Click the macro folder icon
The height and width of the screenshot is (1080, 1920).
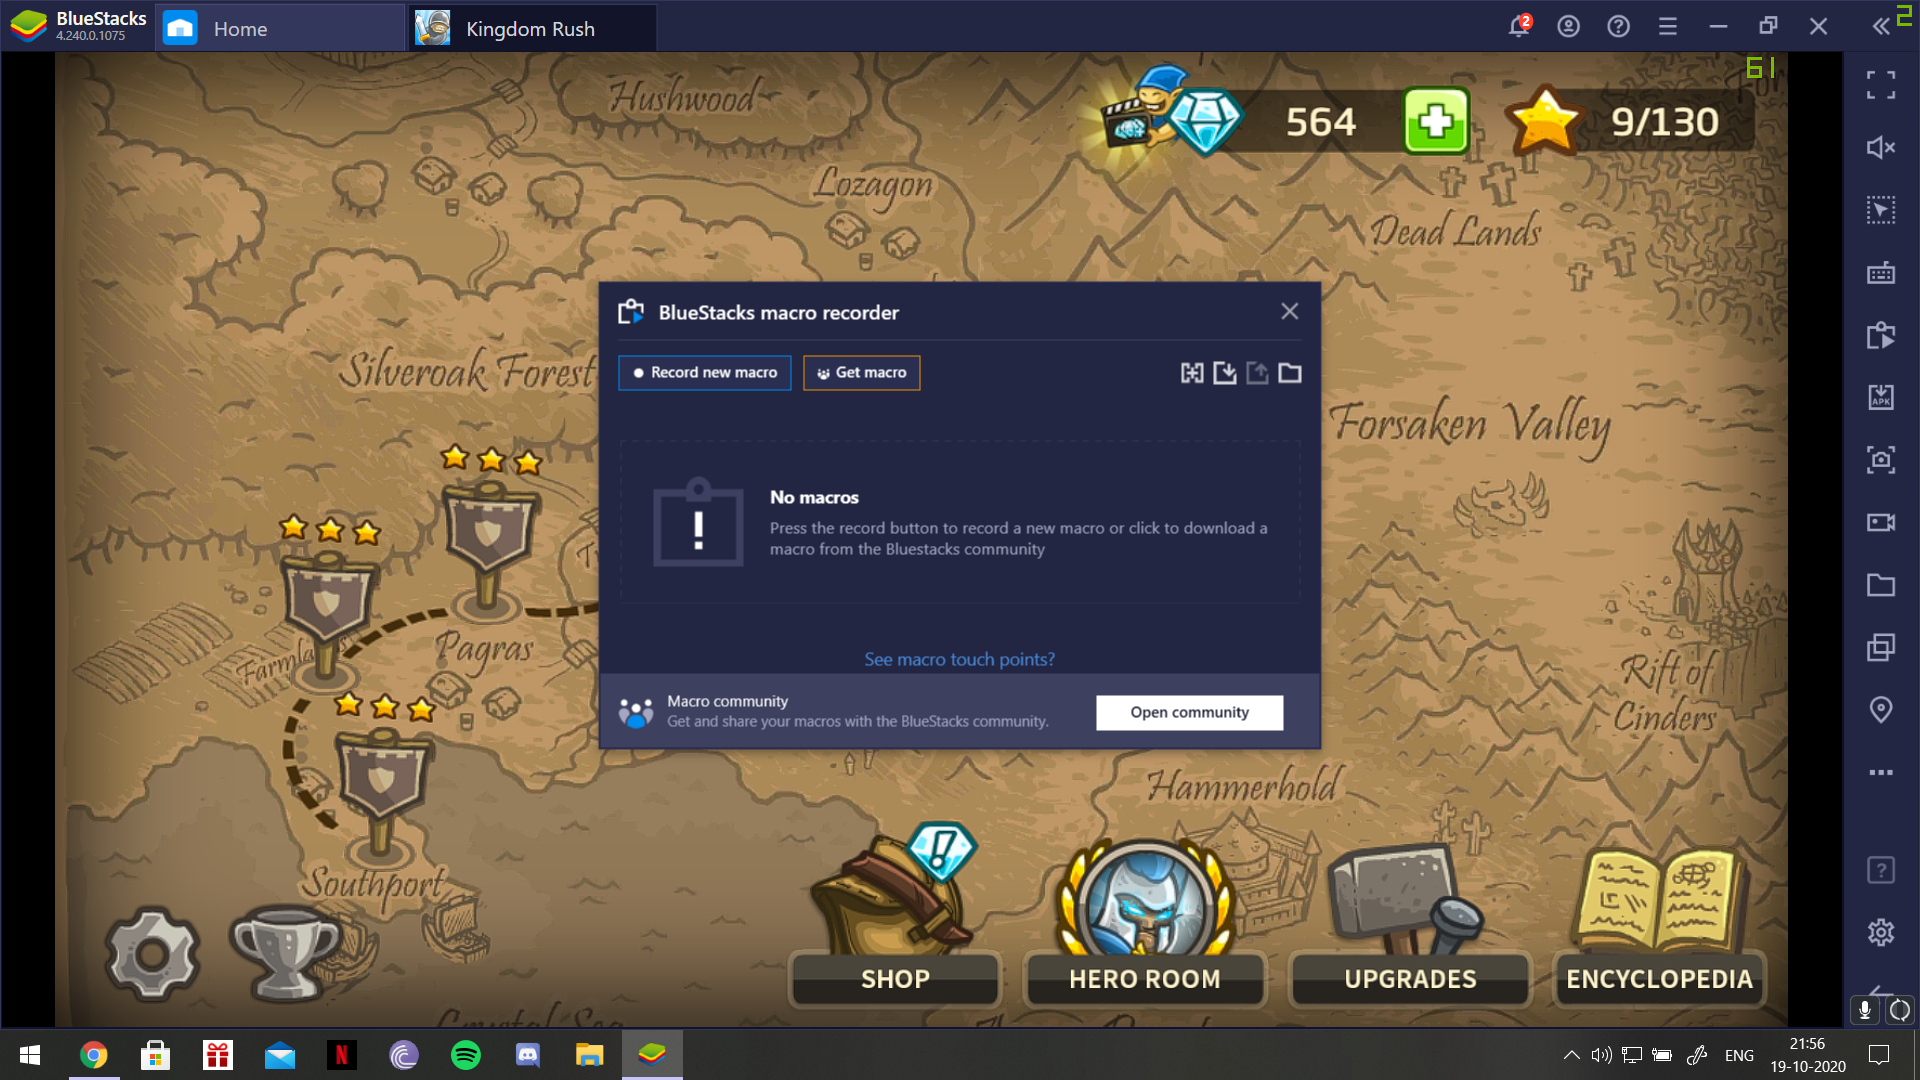1291,372
